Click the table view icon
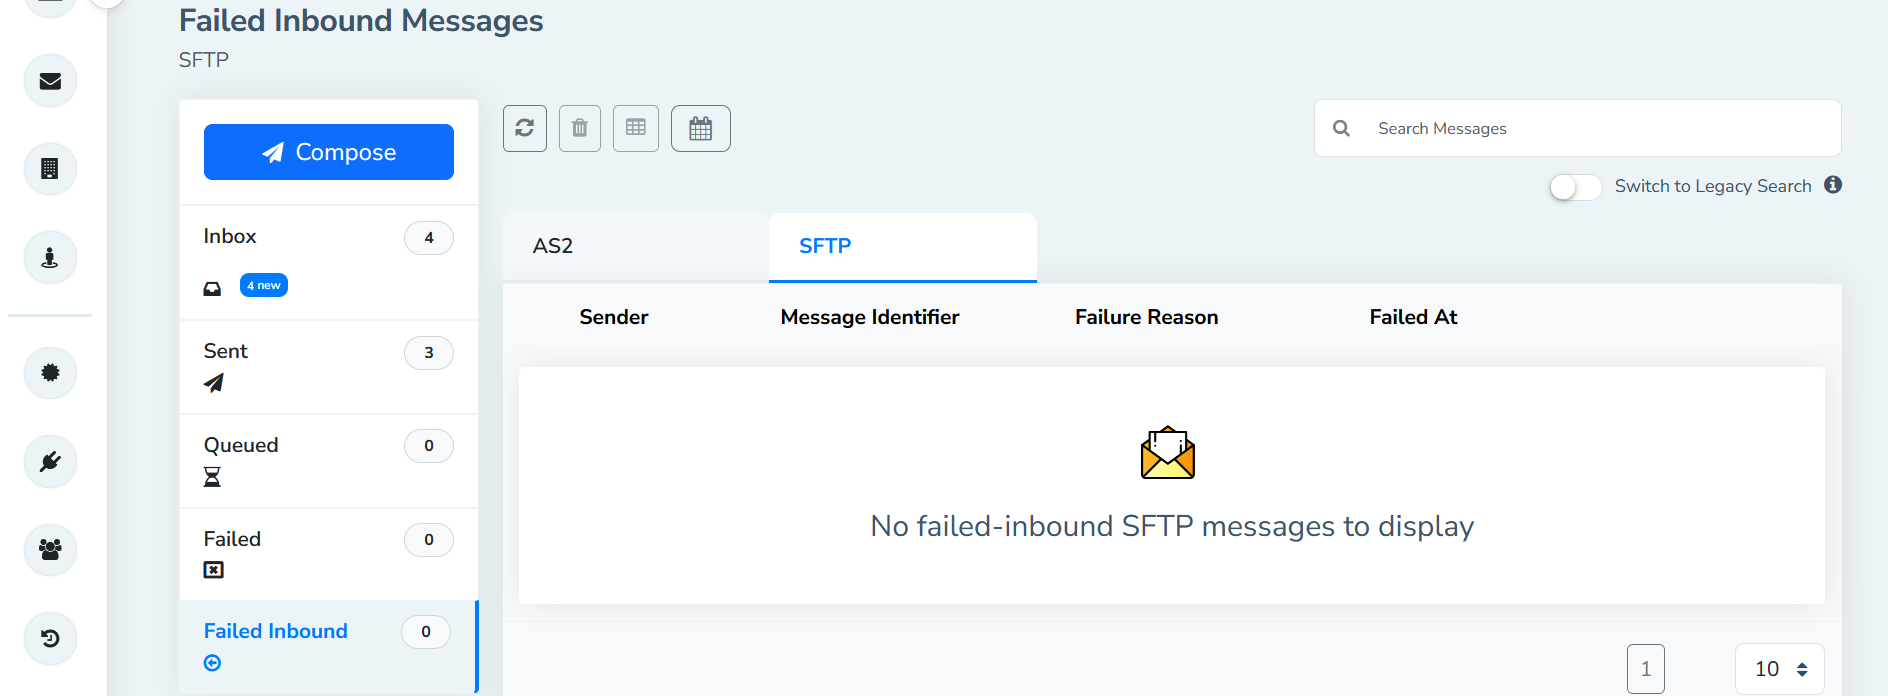The image size is (1888, 696). pyautogui.click(x=636, y=128)
